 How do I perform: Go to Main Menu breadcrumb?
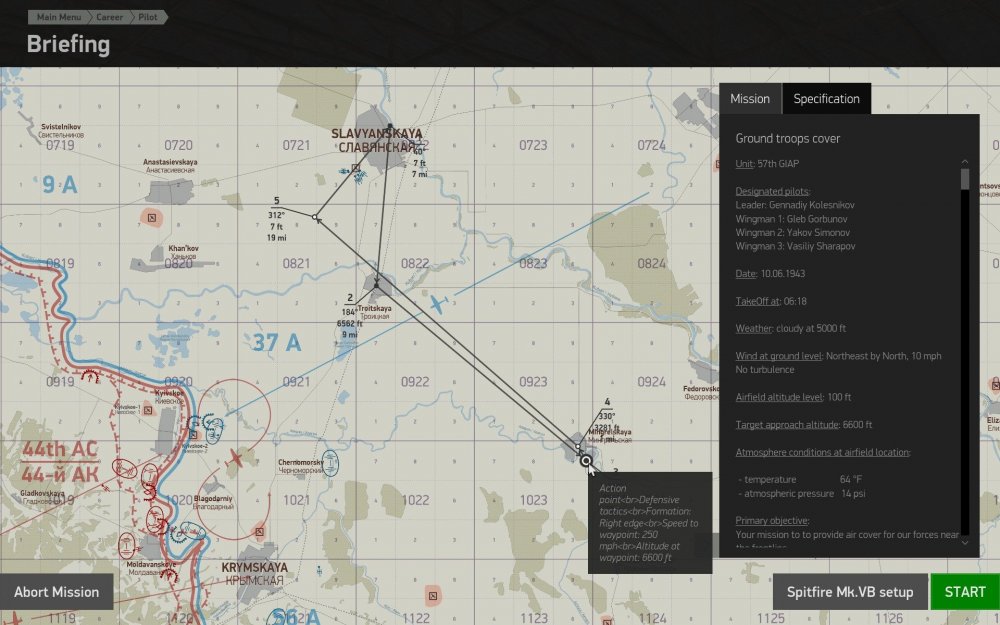tap(59, 17)
